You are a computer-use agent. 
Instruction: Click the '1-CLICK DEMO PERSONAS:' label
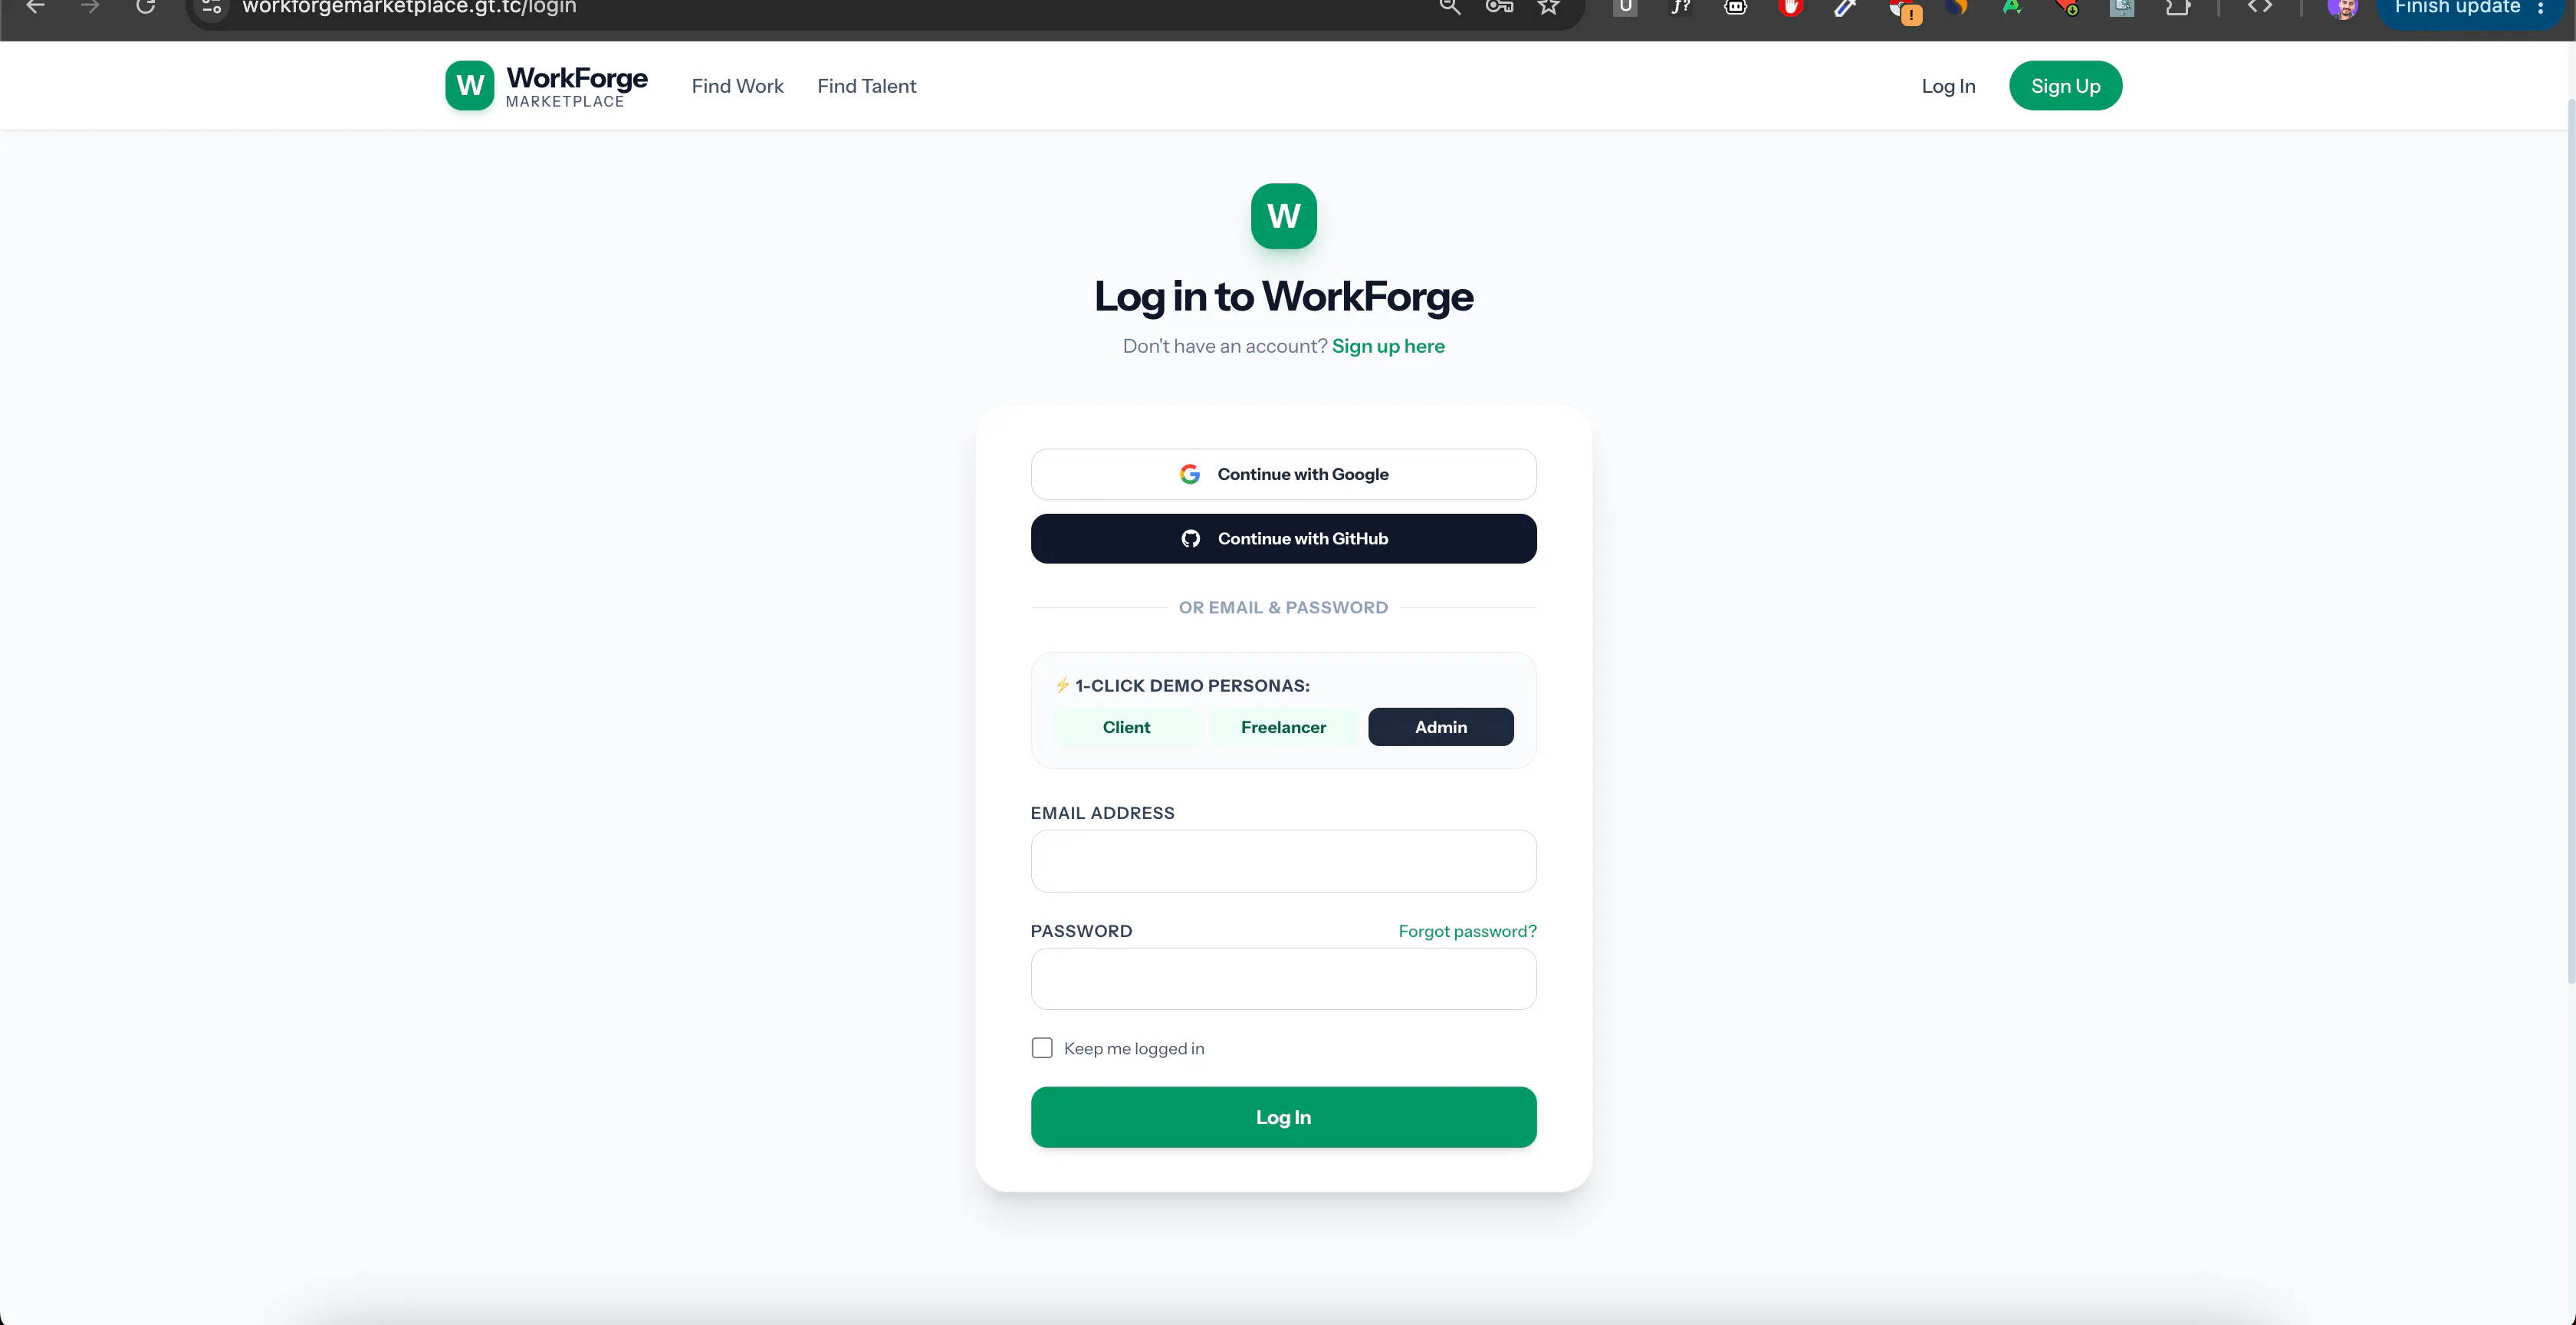coord(1192,686)
